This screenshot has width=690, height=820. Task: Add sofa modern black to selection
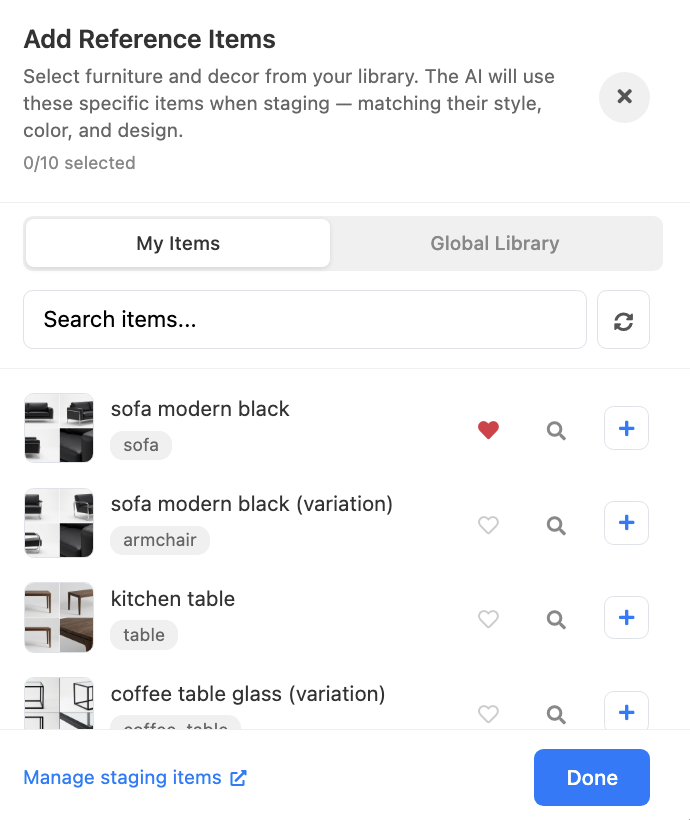626,428
